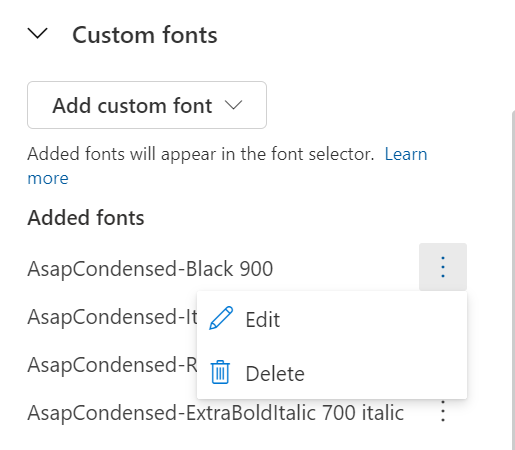
Task: Follow the Learn more link
Action: pyautogui.click(x=406, y=154)
